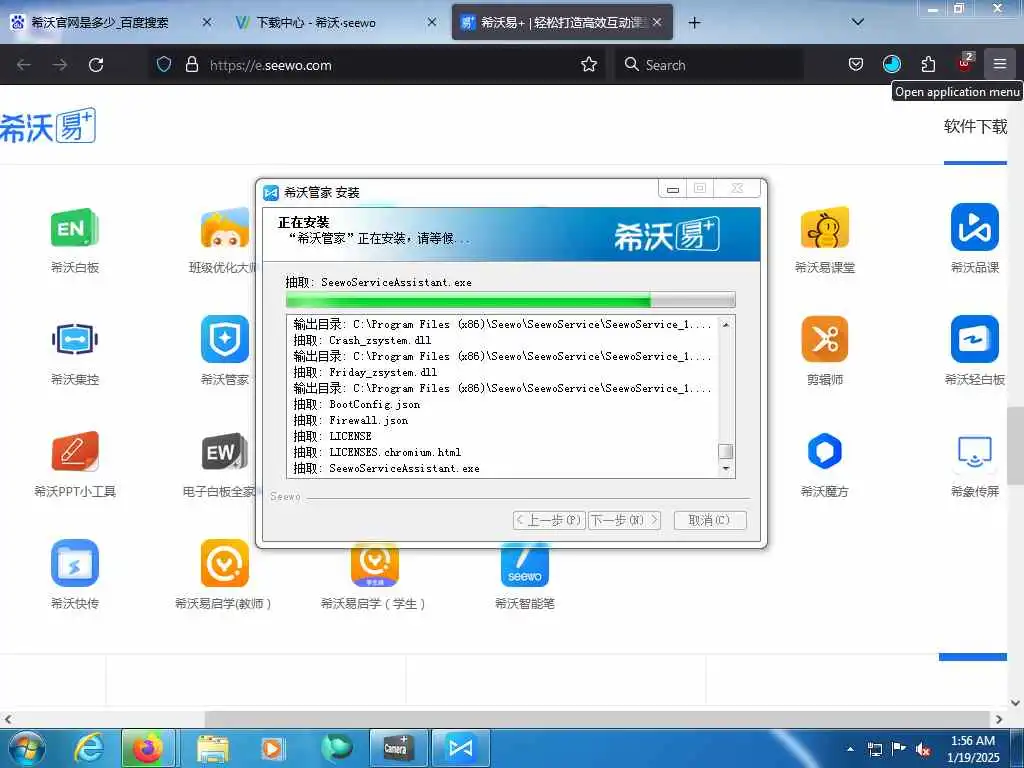Click the 取消(C) button in installer

[709, 520]
